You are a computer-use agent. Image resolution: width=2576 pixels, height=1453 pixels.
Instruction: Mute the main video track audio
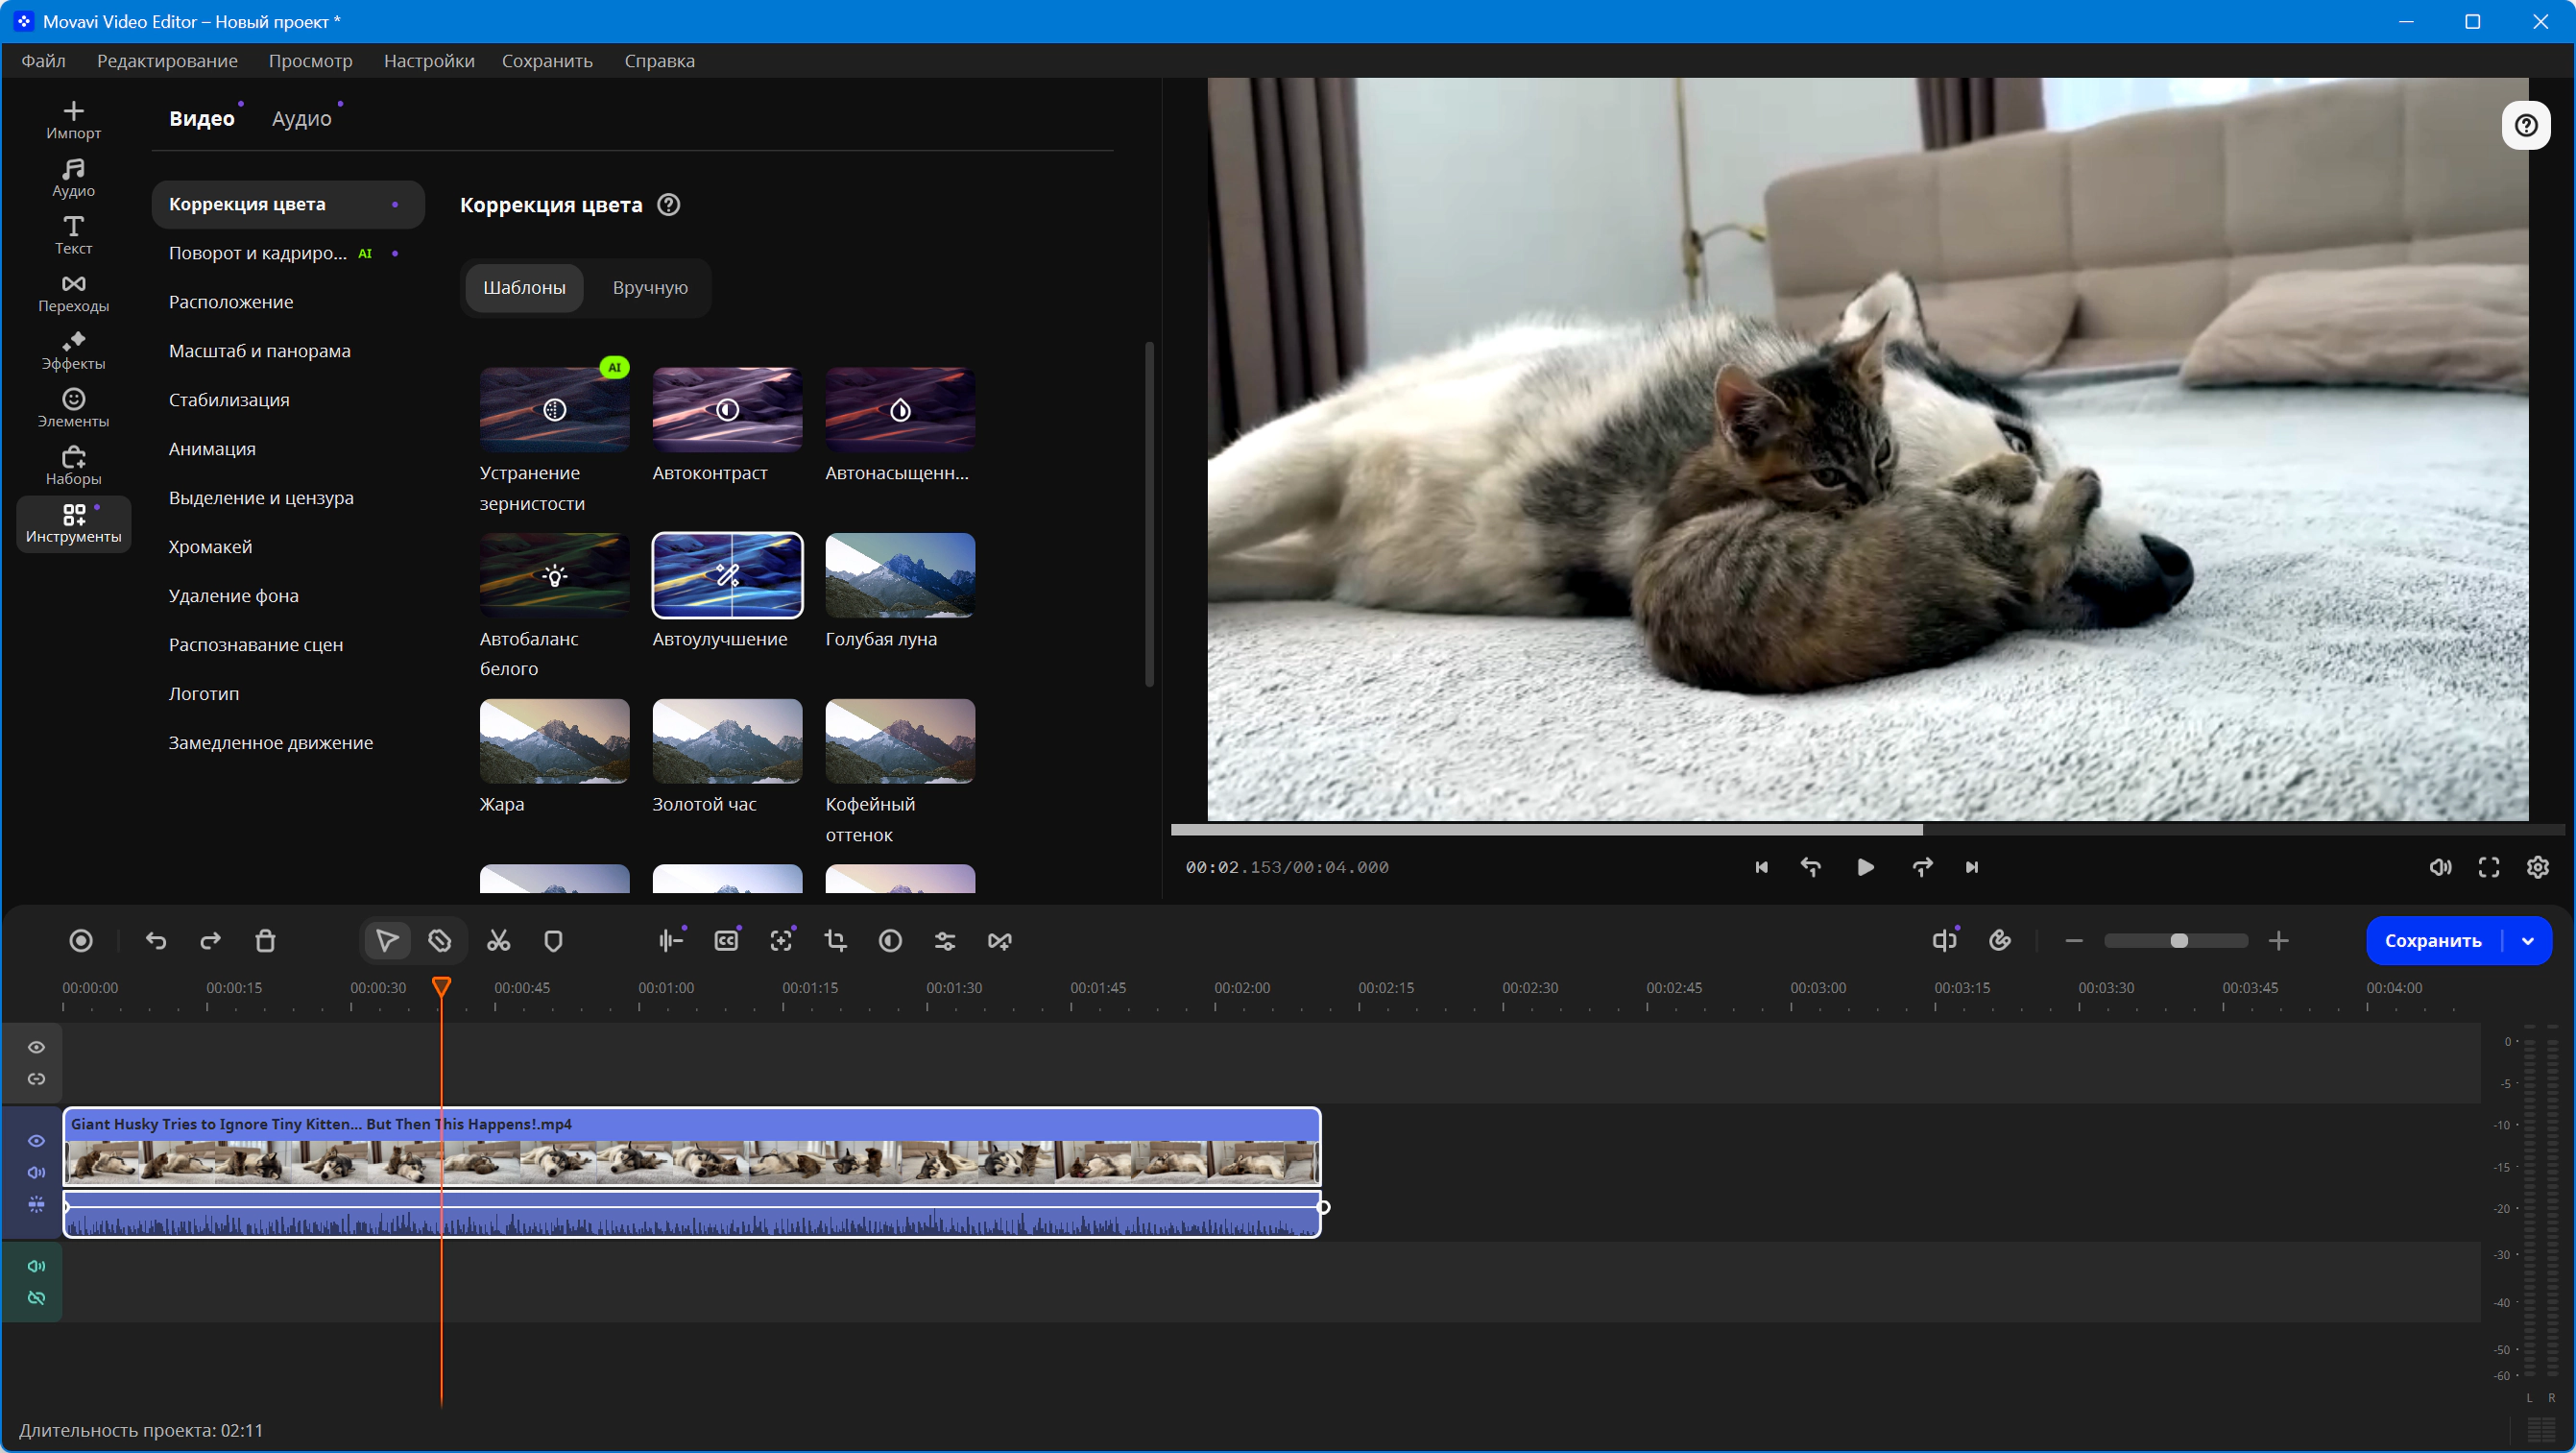[36, 1172]
